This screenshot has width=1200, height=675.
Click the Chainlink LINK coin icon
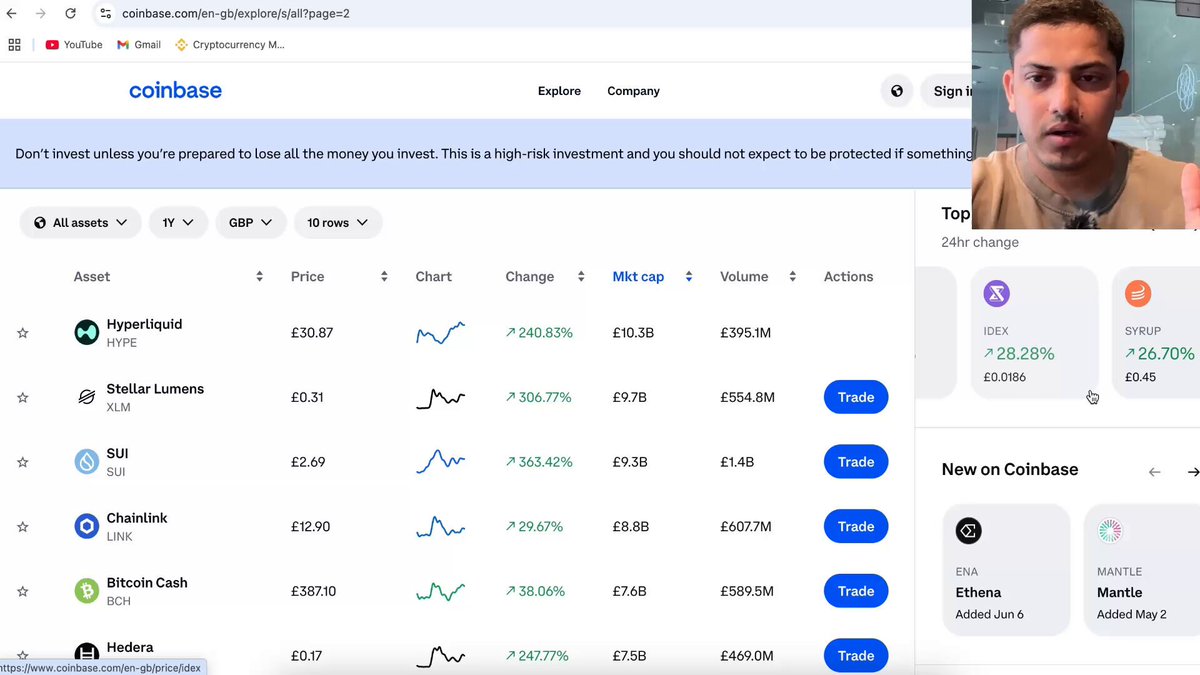coord(87,526)
